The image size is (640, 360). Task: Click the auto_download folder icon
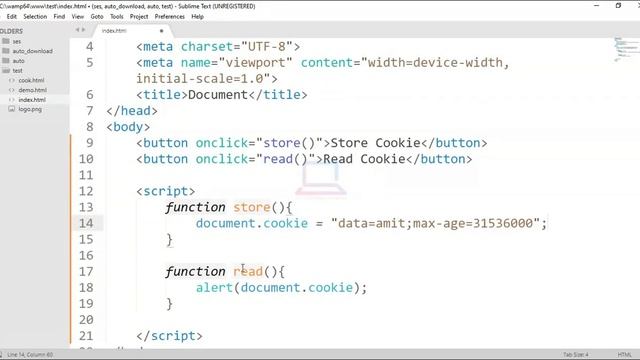(6, 51)
